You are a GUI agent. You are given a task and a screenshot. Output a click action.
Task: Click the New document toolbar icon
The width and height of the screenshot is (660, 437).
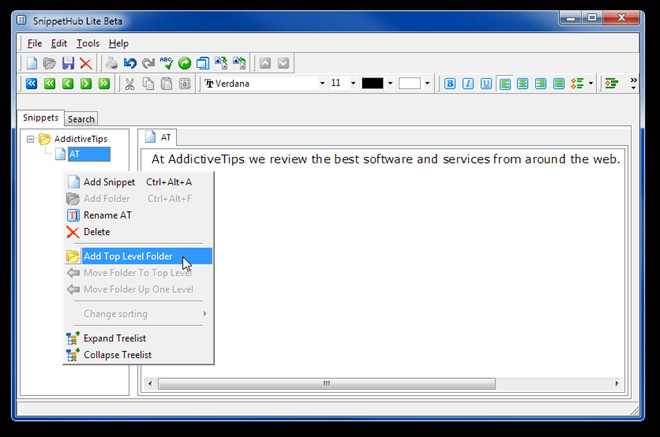pyautogui.click(x=32, y=63)
